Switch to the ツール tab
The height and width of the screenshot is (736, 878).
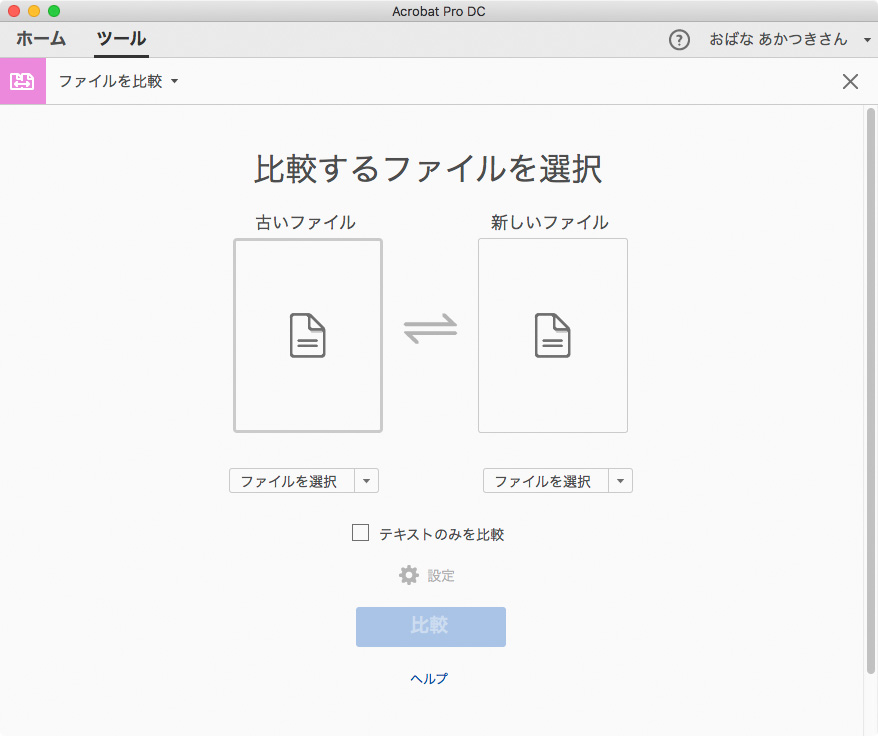121,40
